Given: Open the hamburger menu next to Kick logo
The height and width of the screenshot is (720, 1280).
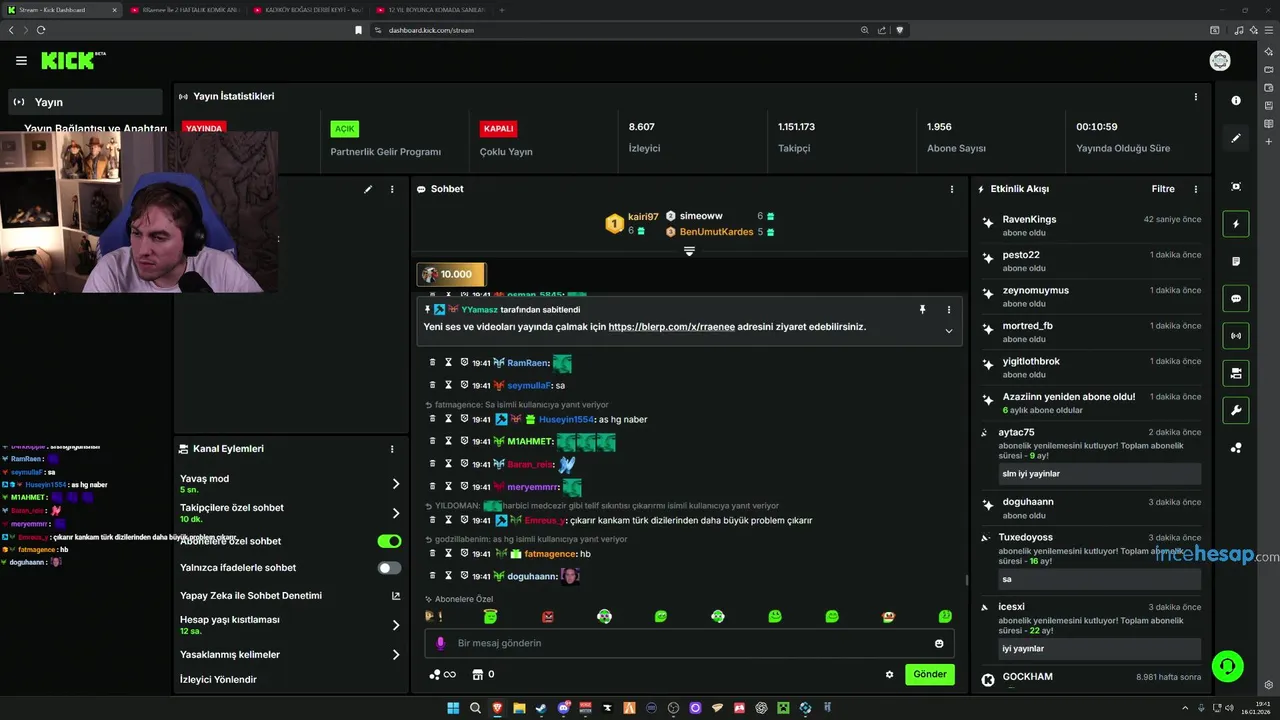Looking at the screenshot, I should click(21, 61).
